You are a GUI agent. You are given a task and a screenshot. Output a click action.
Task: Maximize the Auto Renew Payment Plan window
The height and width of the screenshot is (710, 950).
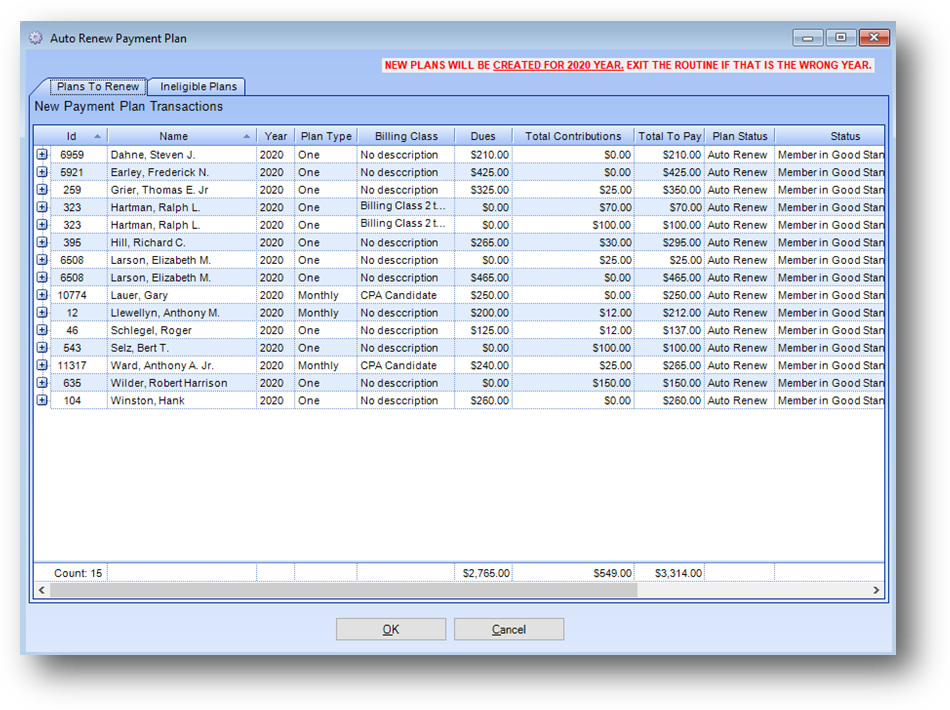pos(841,38)
